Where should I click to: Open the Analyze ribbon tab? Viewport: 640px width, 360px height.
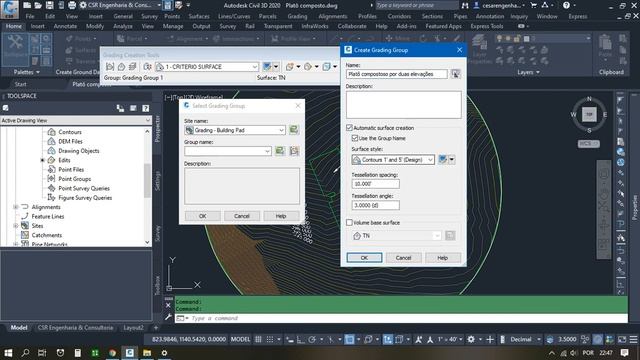pyautogui.click(x=123, y=26)
